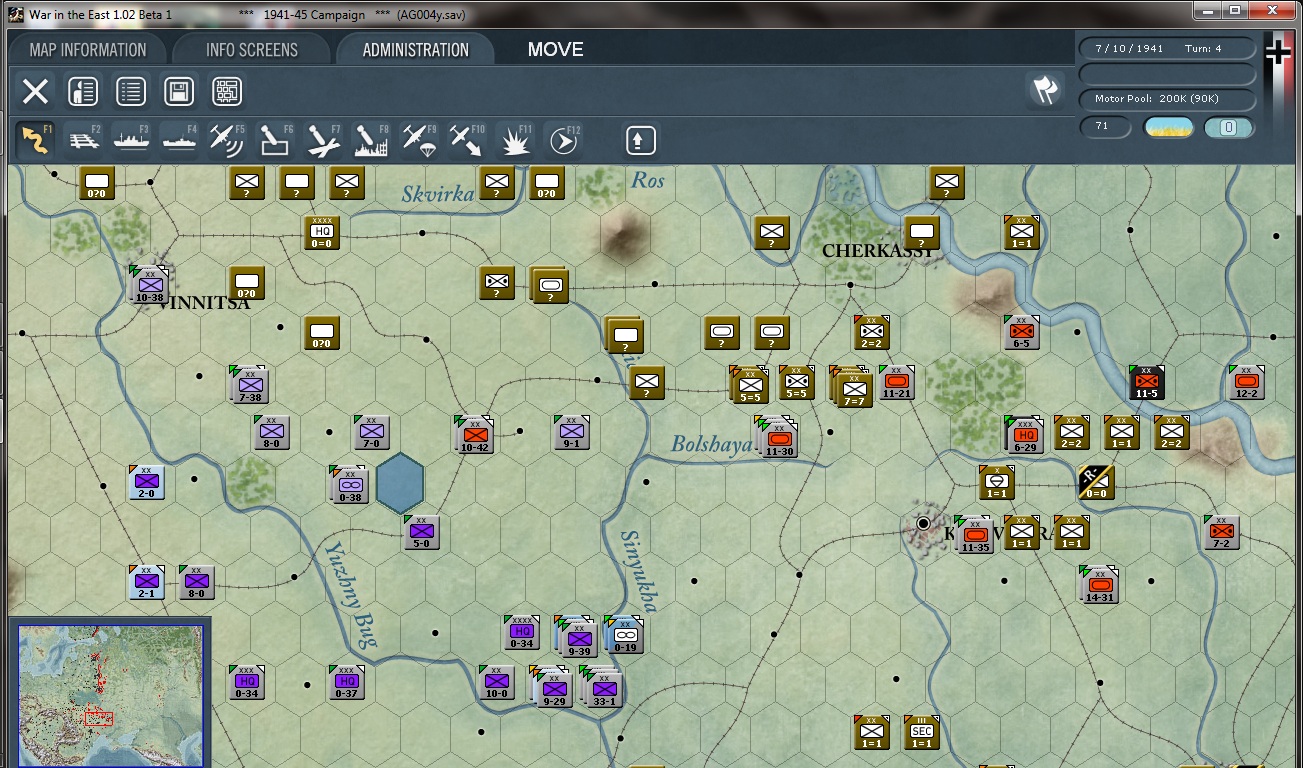
Task: Click the Motor Pool: 200K (90K) readout
Action: coord(1167,99)
